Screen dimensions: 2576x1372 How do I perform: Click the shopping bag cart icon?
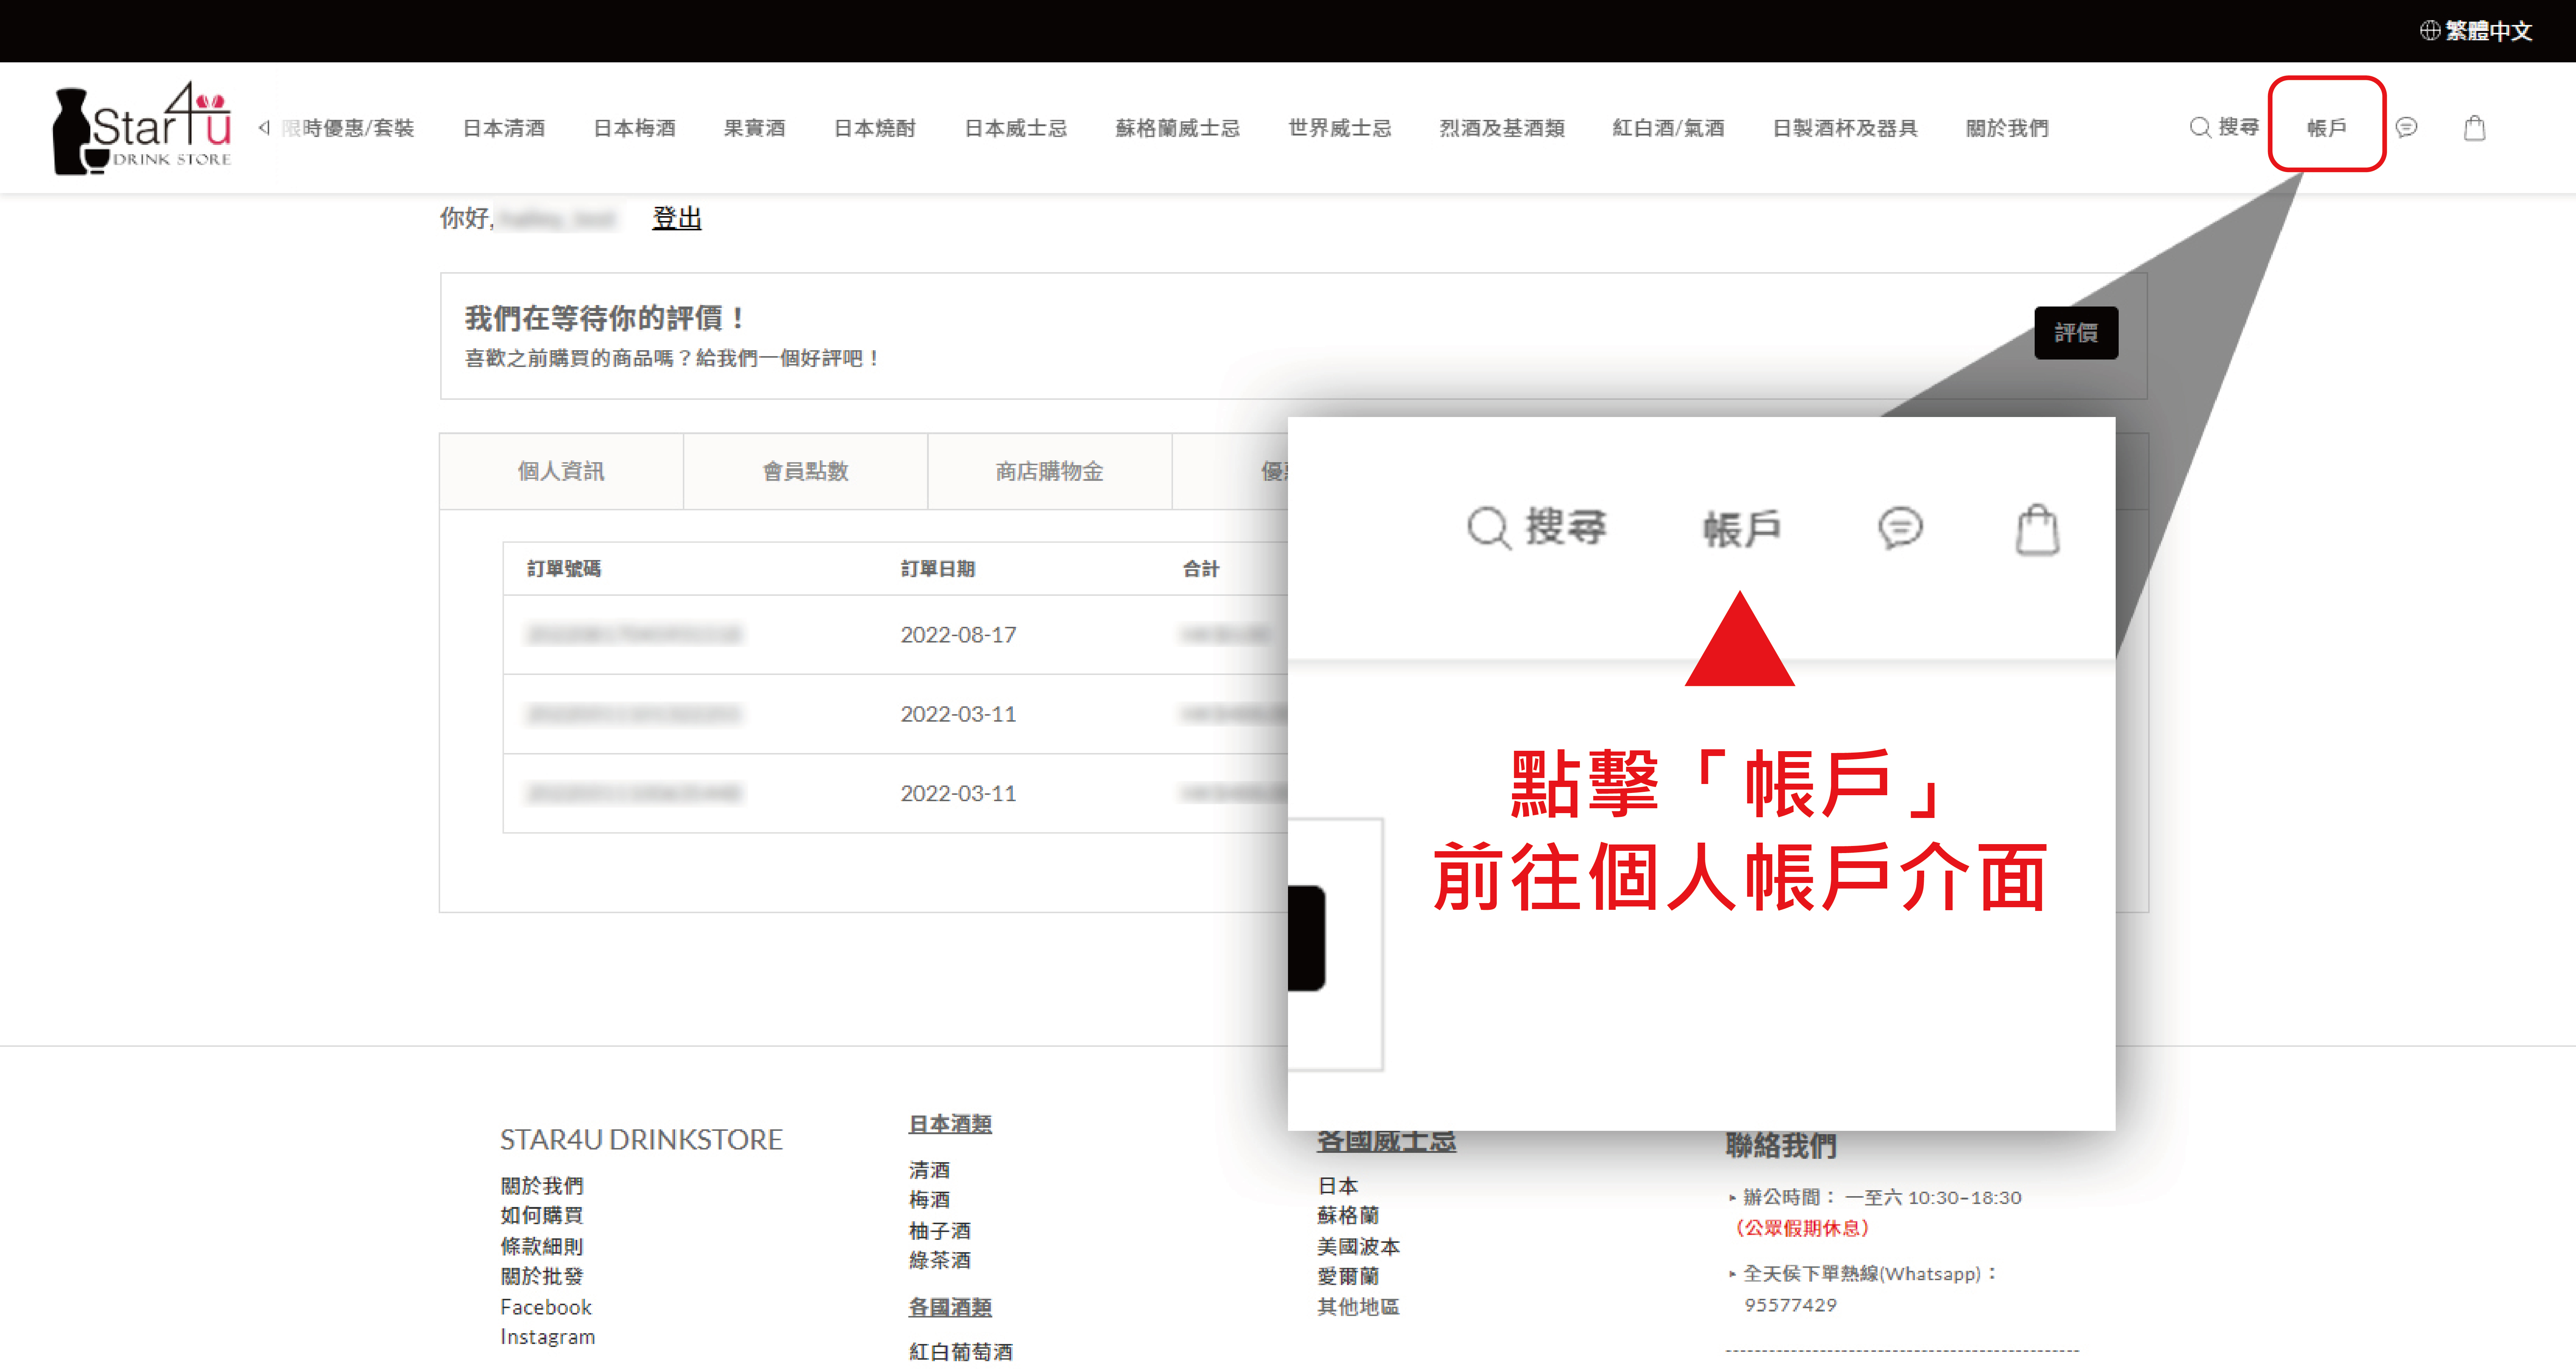pyautogui.click(x=2474, y=128)
